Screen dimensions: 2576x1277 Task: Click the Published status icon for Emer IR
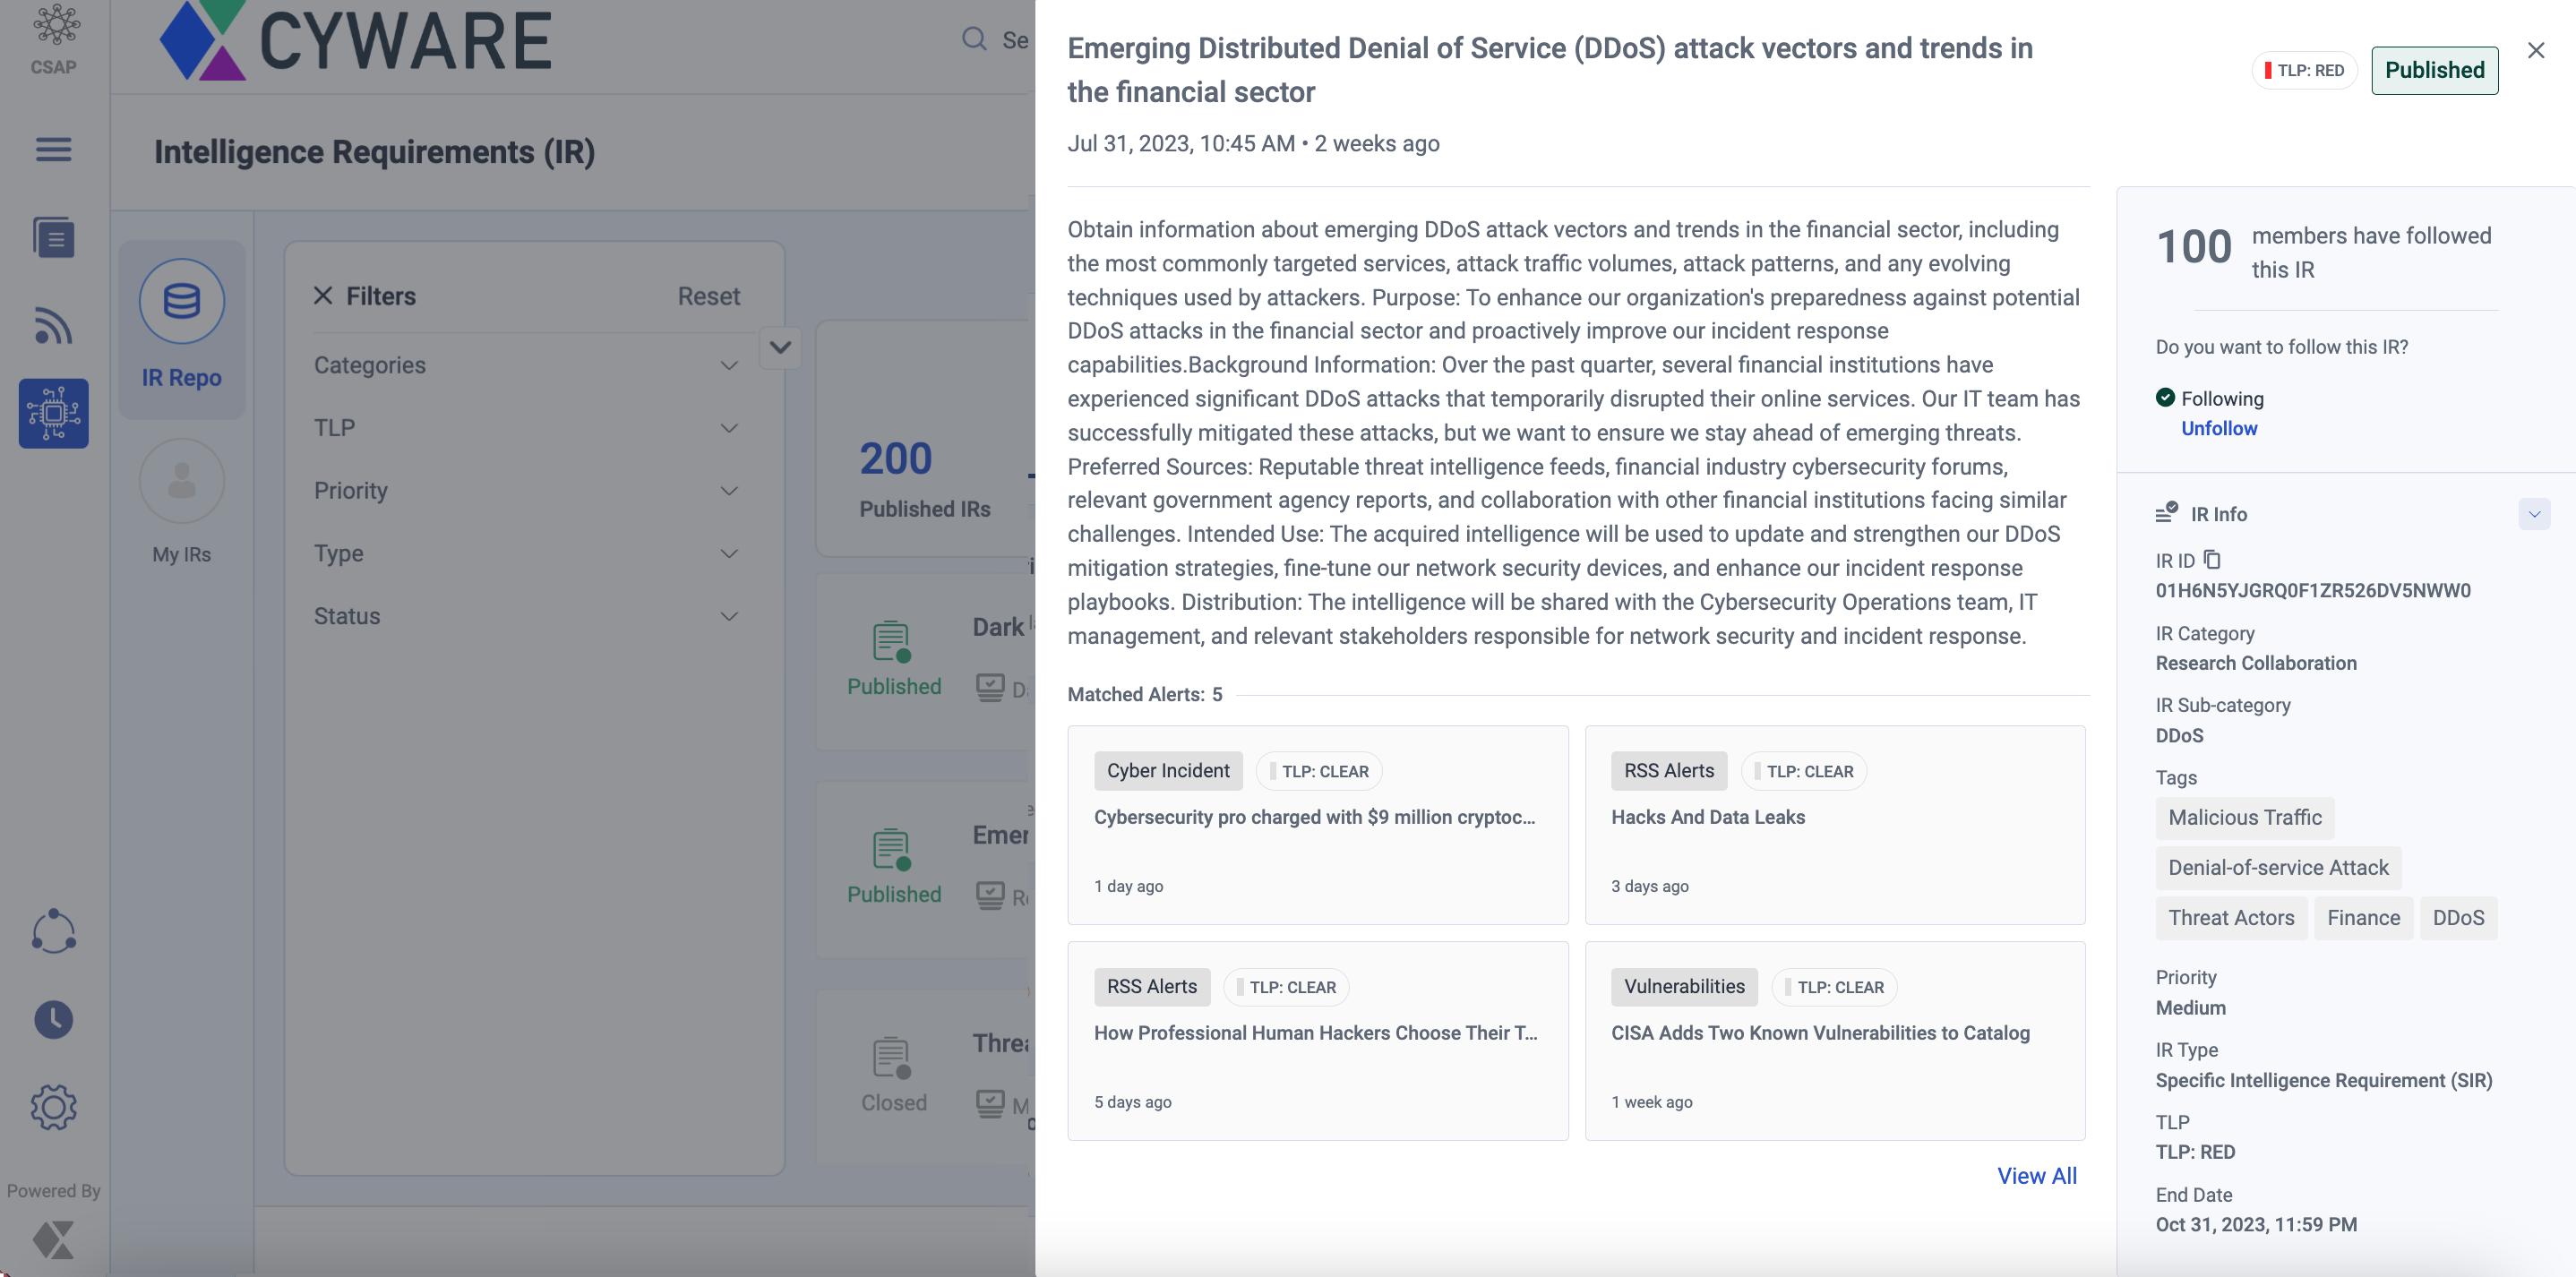click(891, 850)
